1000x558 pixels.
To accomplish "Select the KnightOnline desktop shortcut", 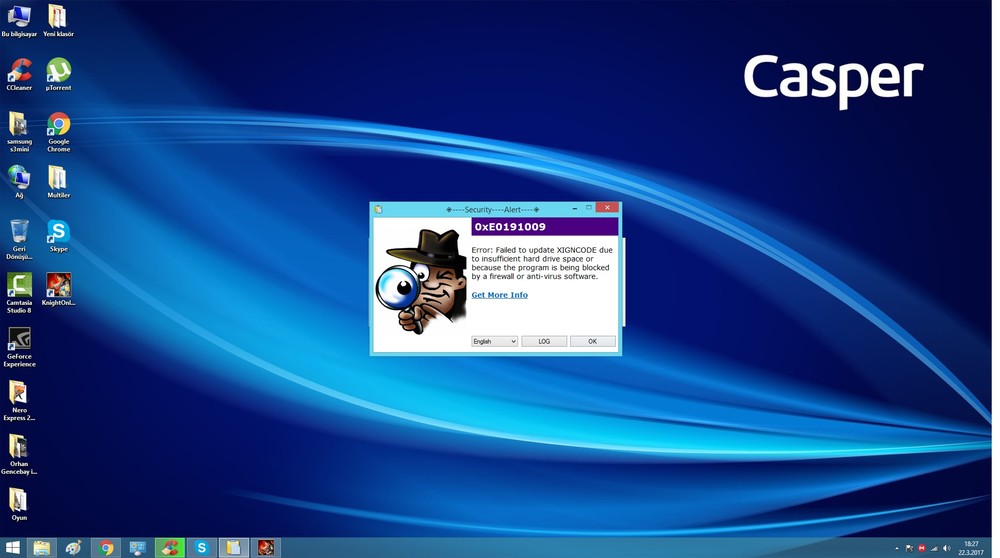I will pyautogui.click(x=58, y=290).
